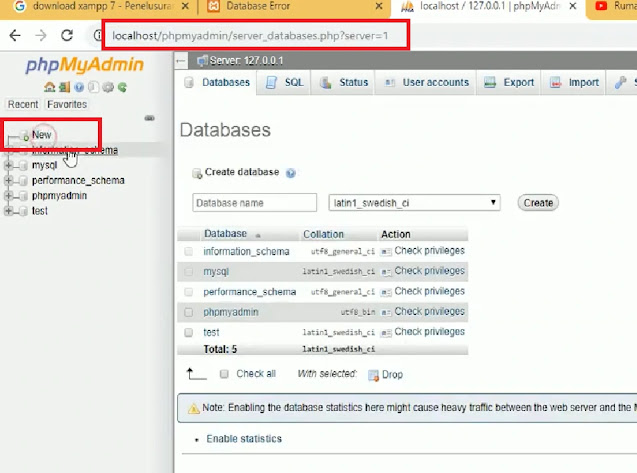Expand mysql node in sidebar tree
Image resolution: width=637 pixels, height=473 pixels.
point(8,165)
